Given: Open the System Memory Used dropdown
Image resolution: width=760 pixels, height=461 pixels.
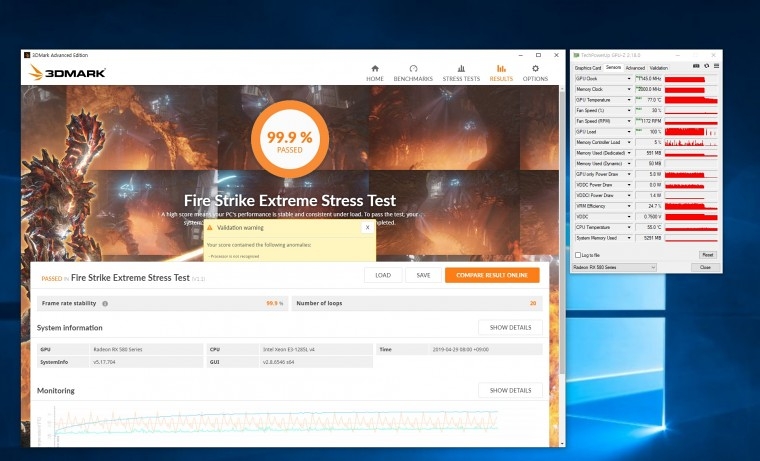Looking at the screenshot, I should click(629, 238).
